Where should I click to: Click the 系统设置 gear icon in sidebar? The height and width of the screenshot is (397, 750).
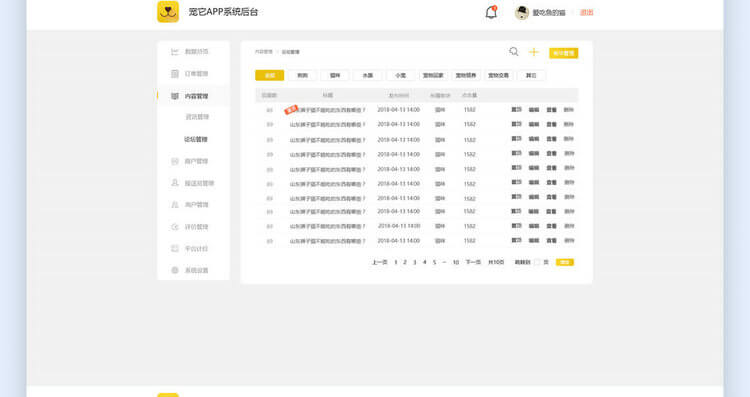click(175, 270)
